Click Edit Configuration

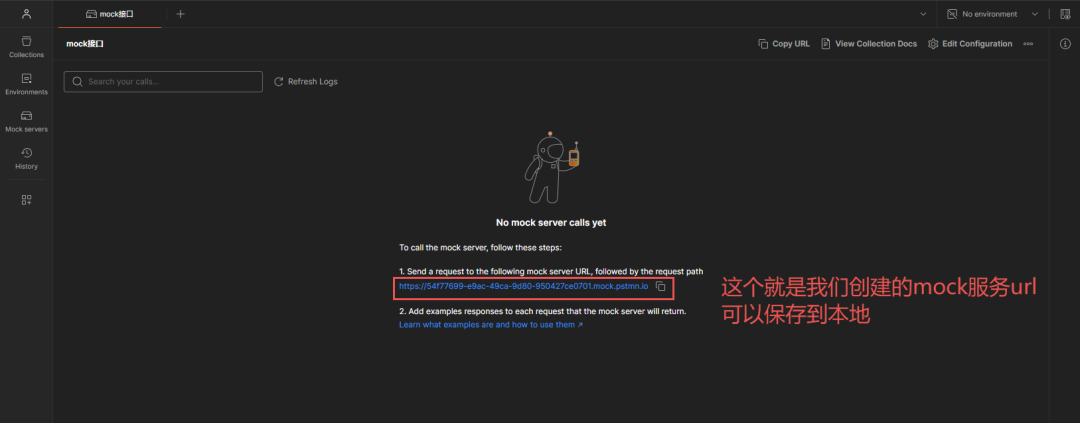970,43
